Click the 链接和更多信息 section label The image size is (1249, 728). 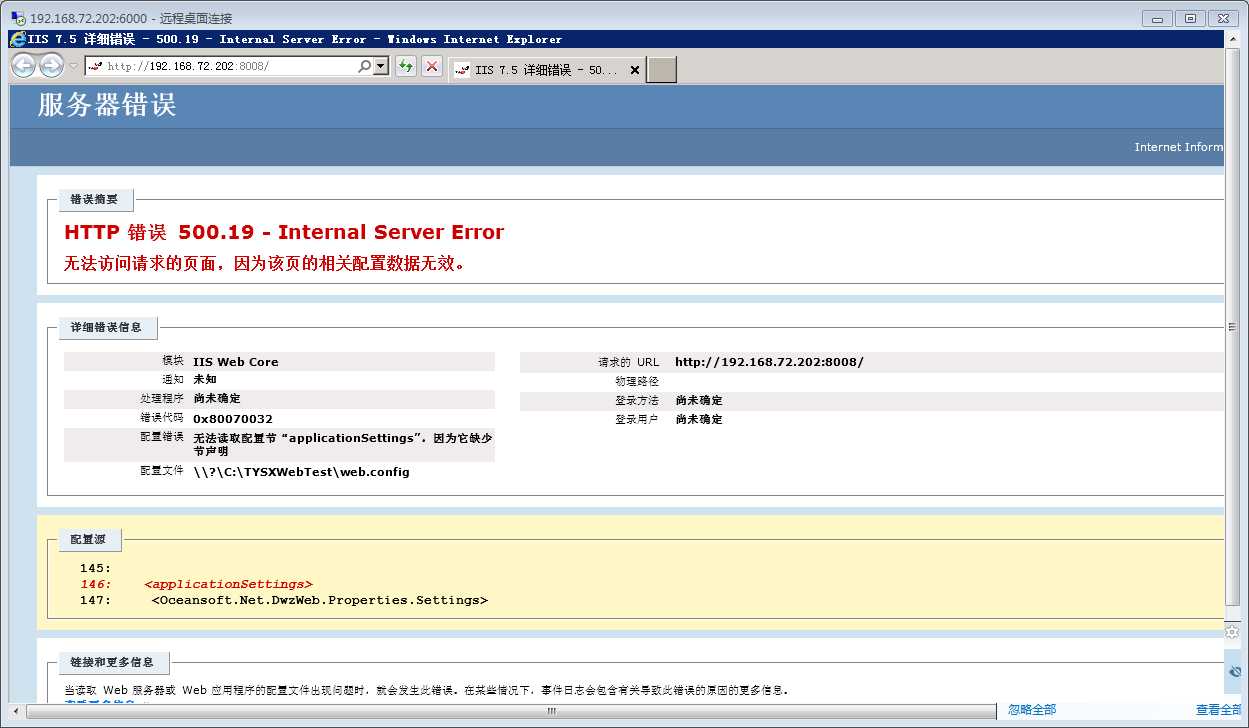[112, 662]
